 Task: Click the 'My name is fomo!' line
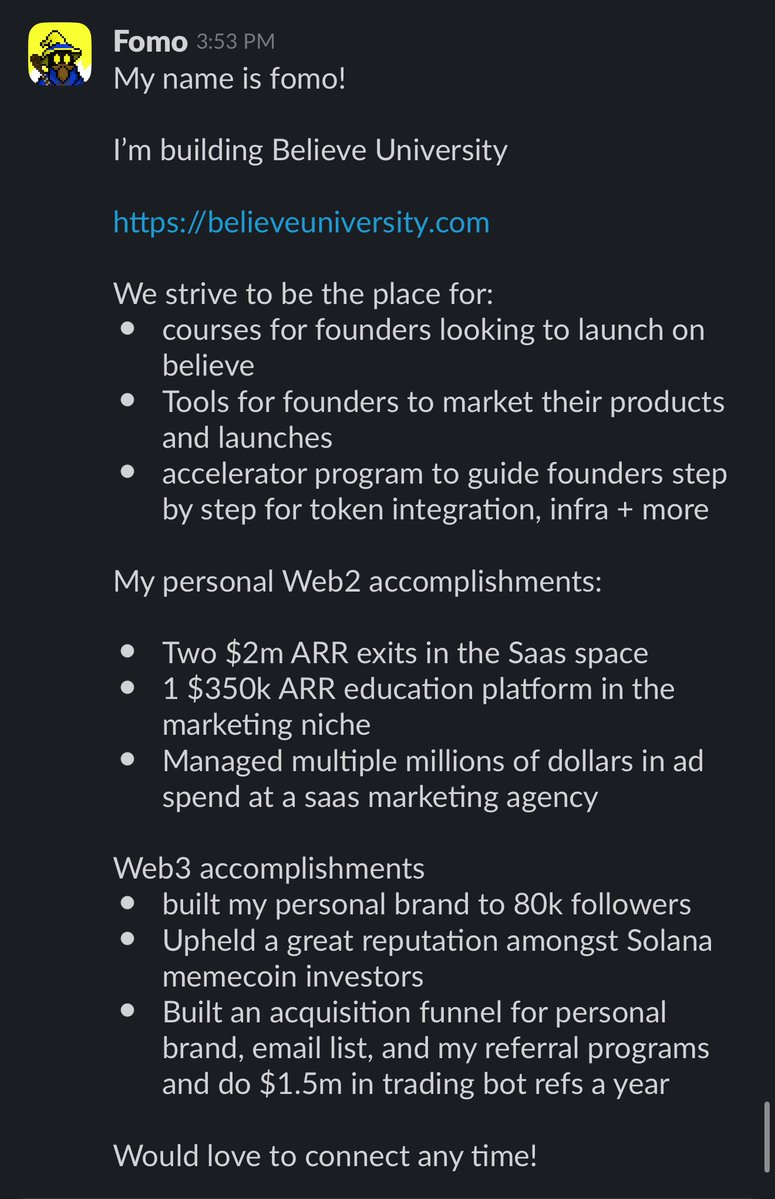(229, 79)
